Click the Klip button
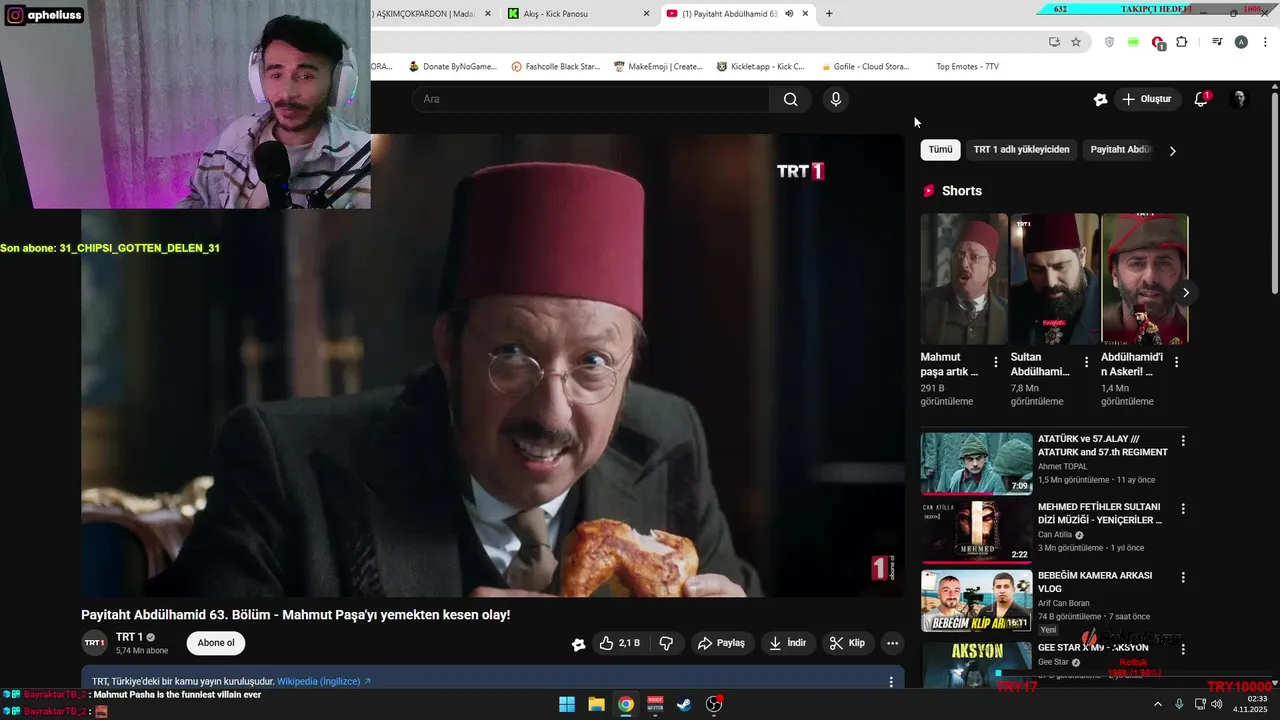This screenshot has width=1280, height=720. 848,643
